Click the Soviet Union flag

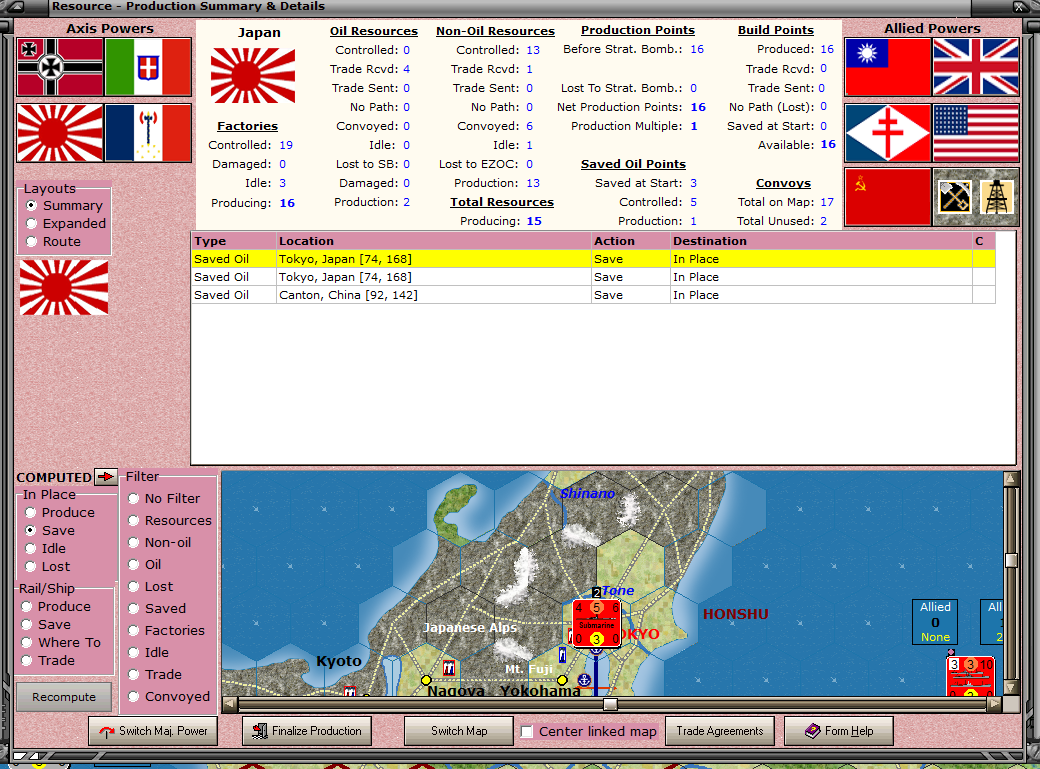tap(888, 197)
